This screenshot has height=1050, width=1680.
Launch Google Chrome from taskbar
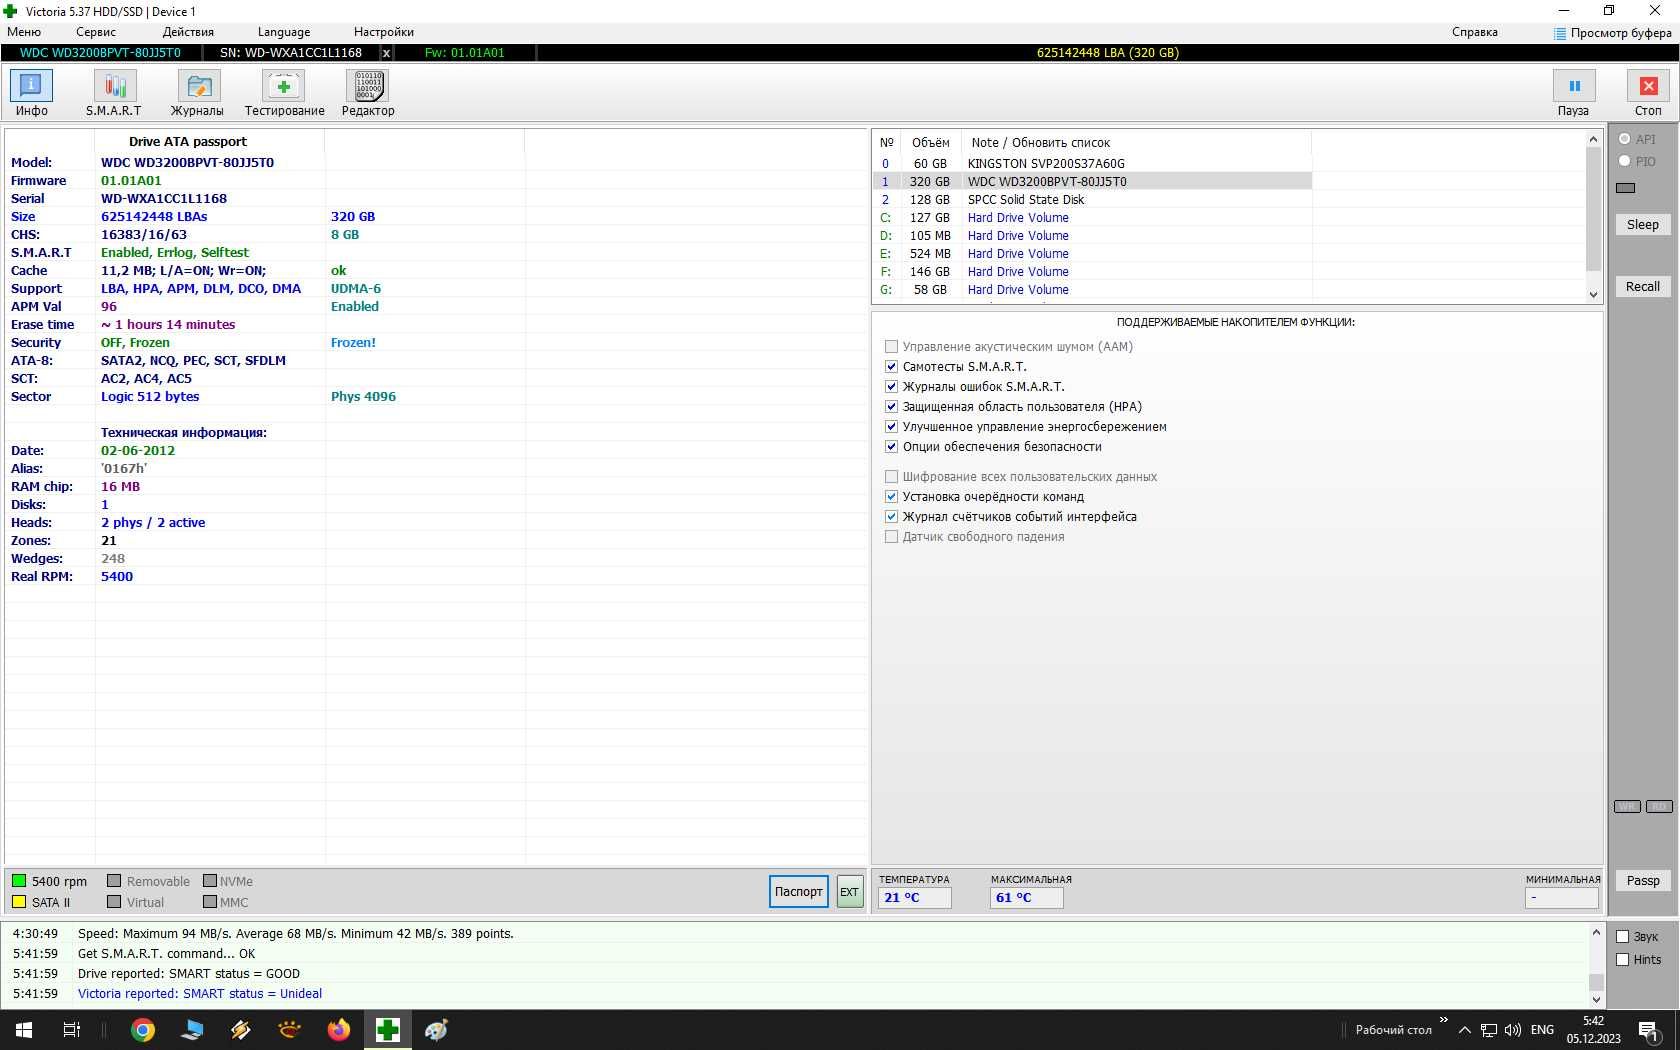click(143, 1030)
